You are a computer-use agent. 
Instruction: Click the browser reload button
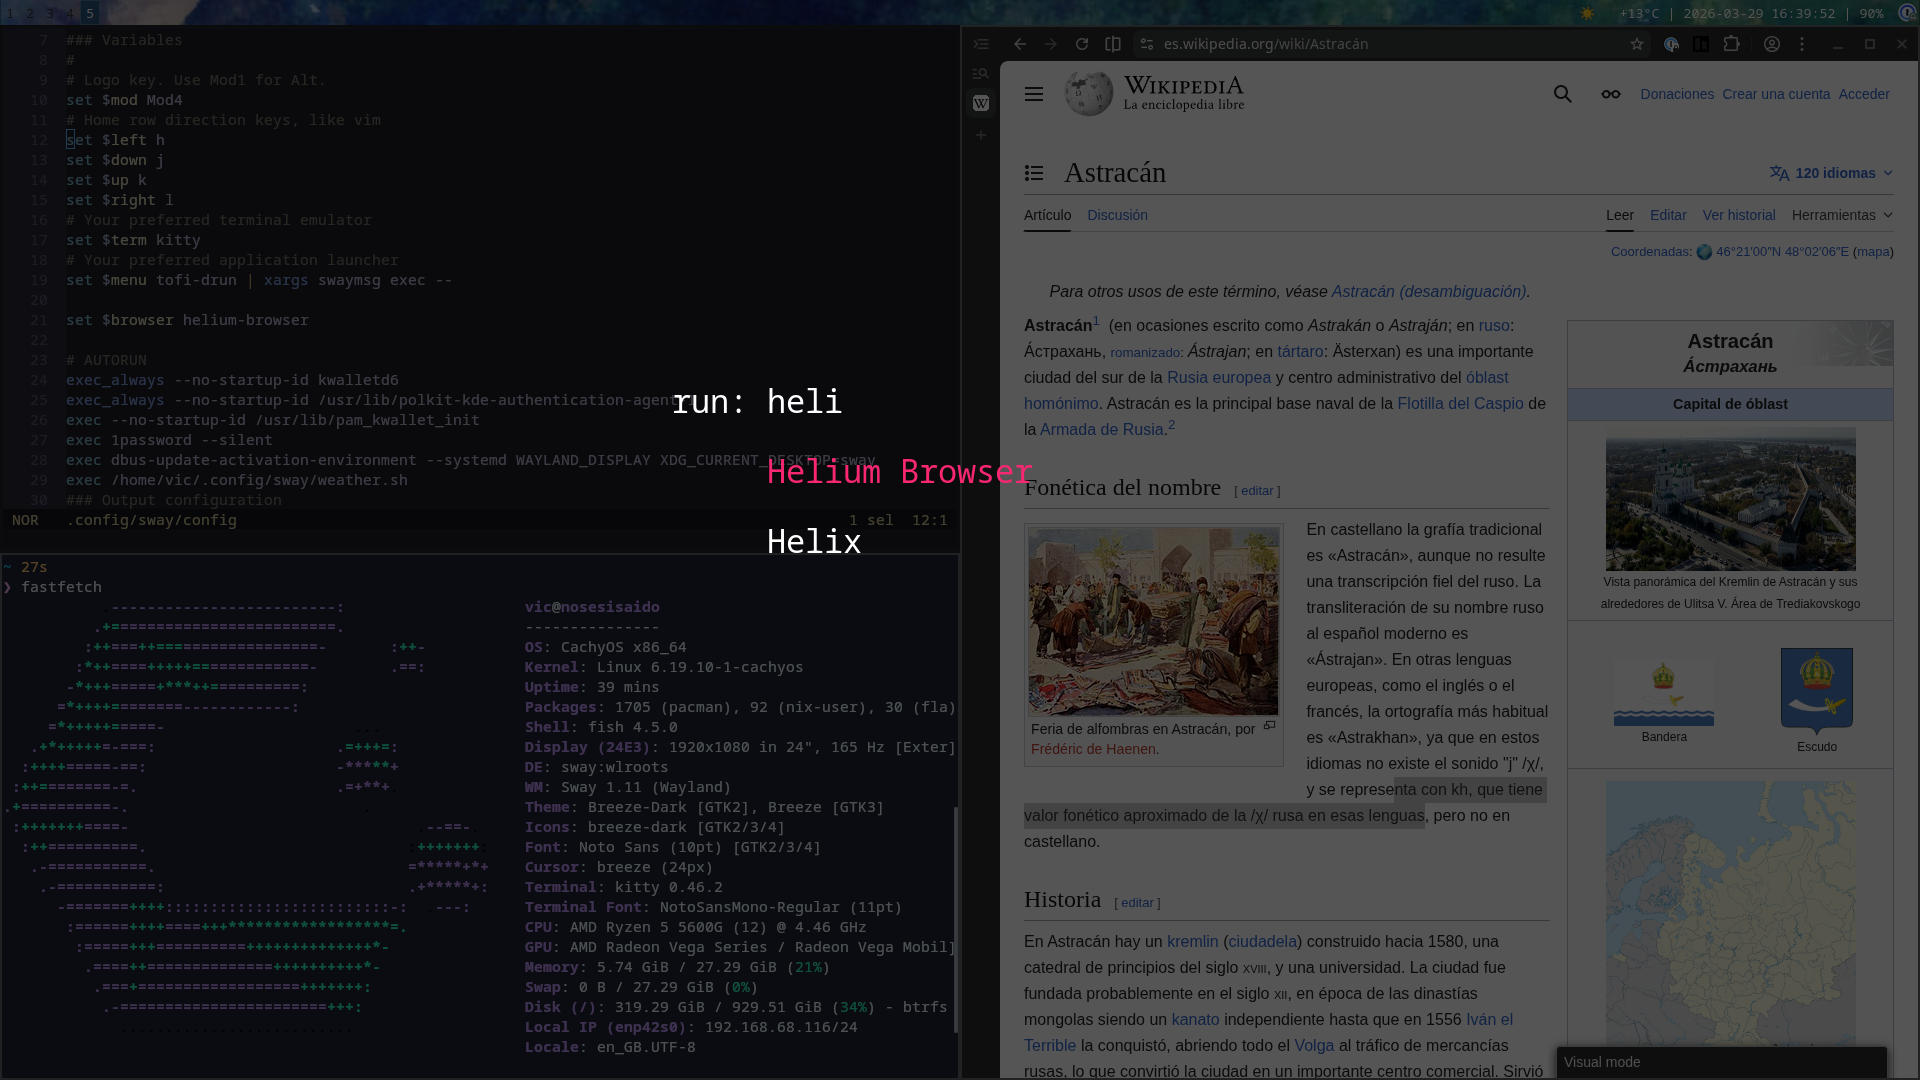tap(1081, 44)
